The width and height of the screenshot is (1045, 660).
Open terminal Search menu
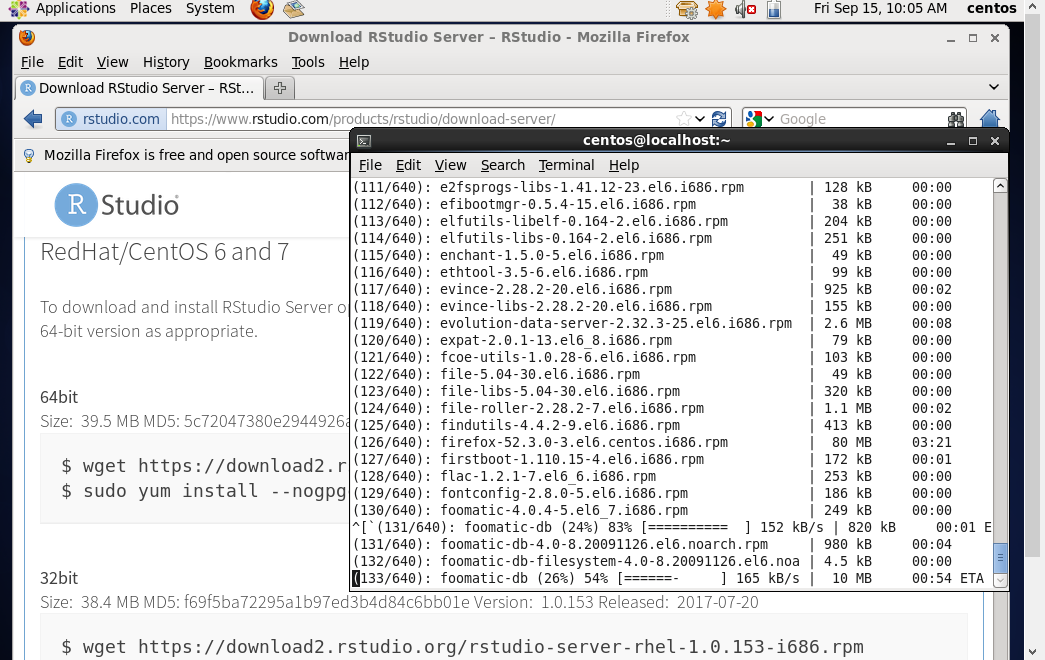[x=503, y=165]
